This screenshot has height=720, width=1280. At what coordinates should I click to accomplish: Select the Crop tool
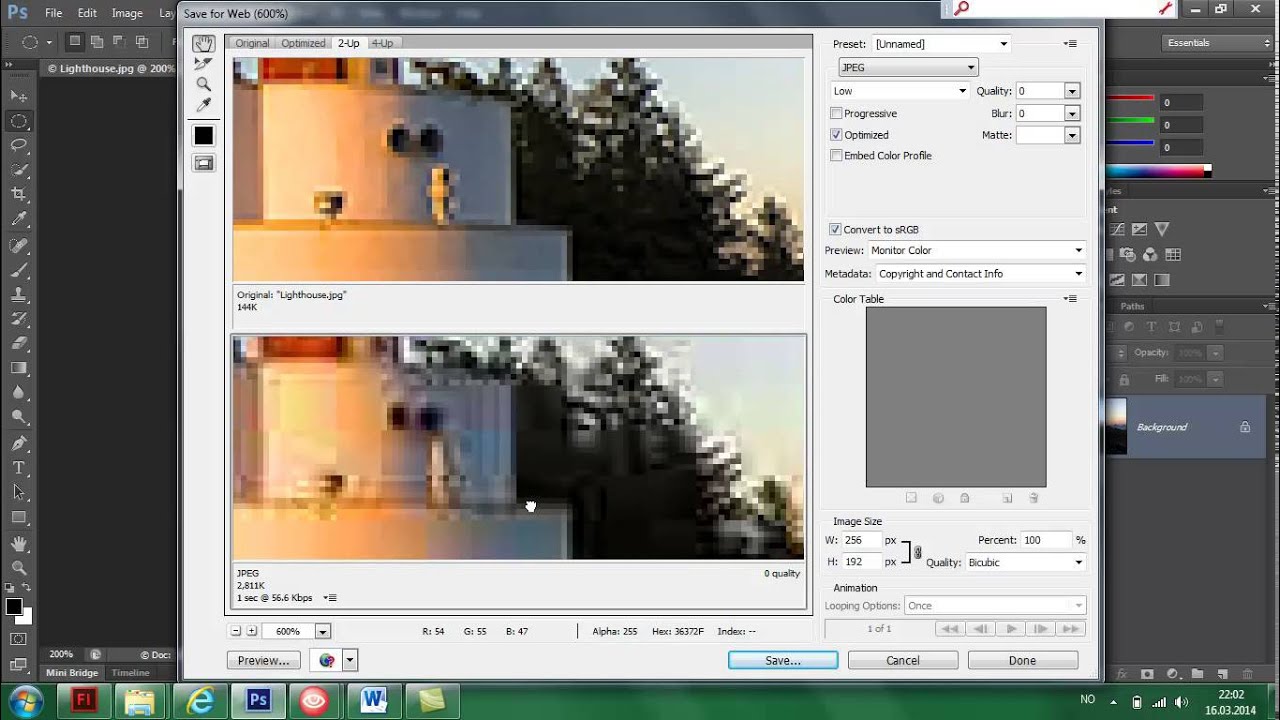point(19,194)
